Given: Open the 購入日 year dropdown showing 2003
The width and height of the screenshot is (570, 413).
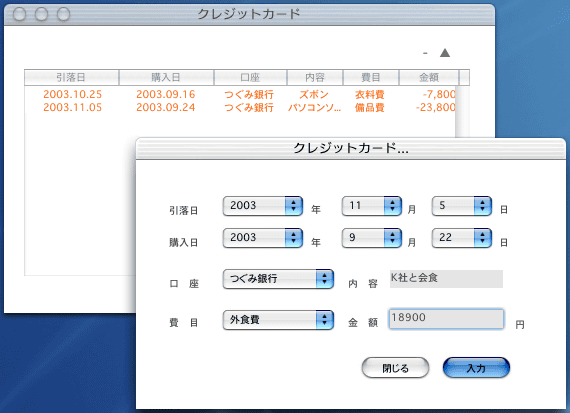Looking at the screenshot, I should pos(262,238).
